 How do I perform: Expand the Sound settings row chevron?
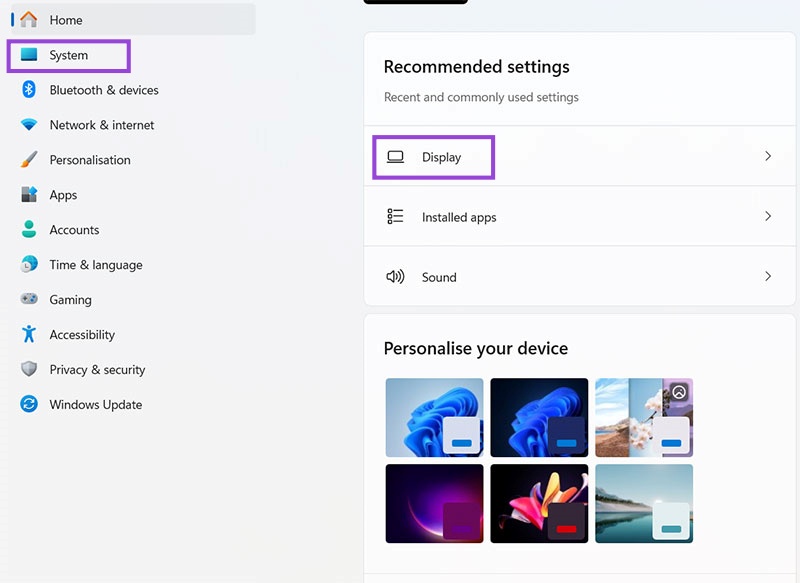[x=768, y=277]
